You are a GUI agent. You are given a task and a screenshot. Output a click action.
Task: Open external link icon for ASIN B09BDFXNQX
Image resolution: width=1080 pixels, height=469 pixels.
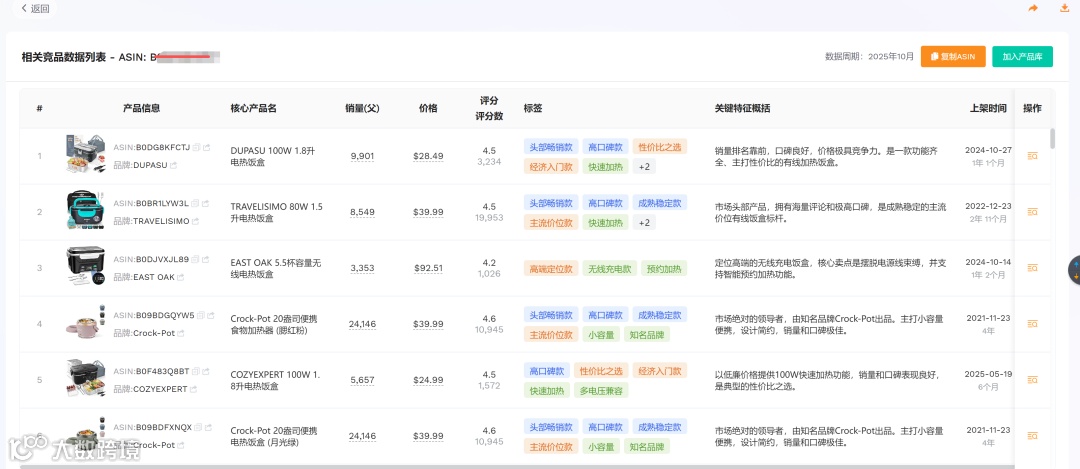[x=209, y=428]
